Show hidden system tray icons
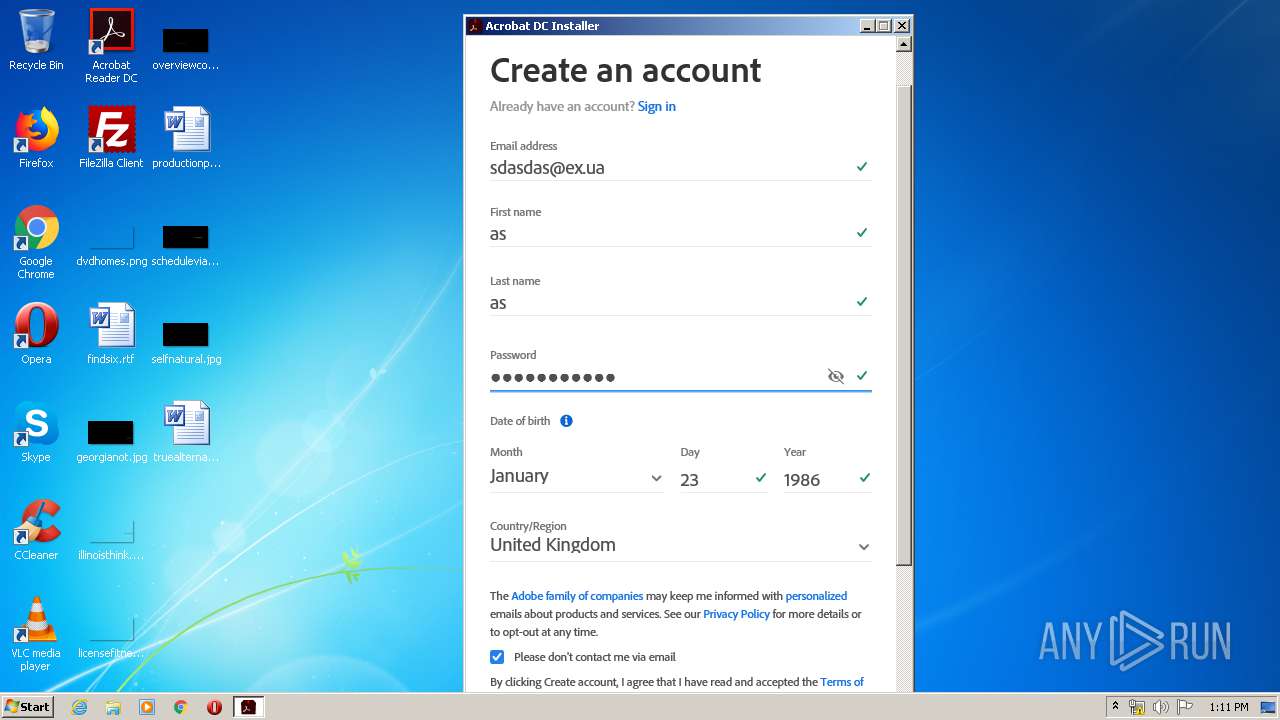 [1115, 707]
